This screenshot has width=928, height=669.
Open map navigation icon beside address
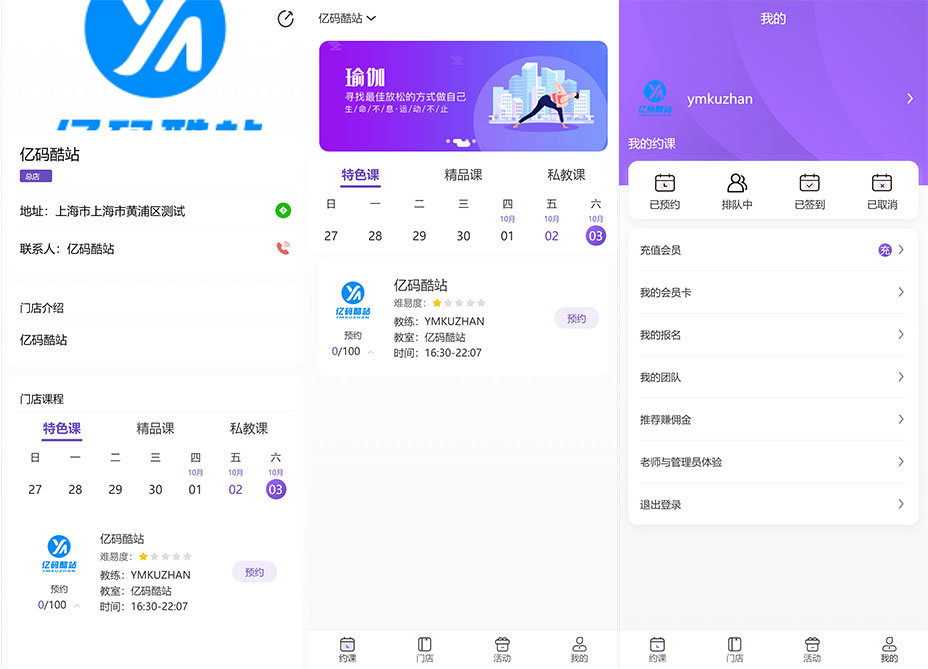pyautogui.click(x=283, y=210)
